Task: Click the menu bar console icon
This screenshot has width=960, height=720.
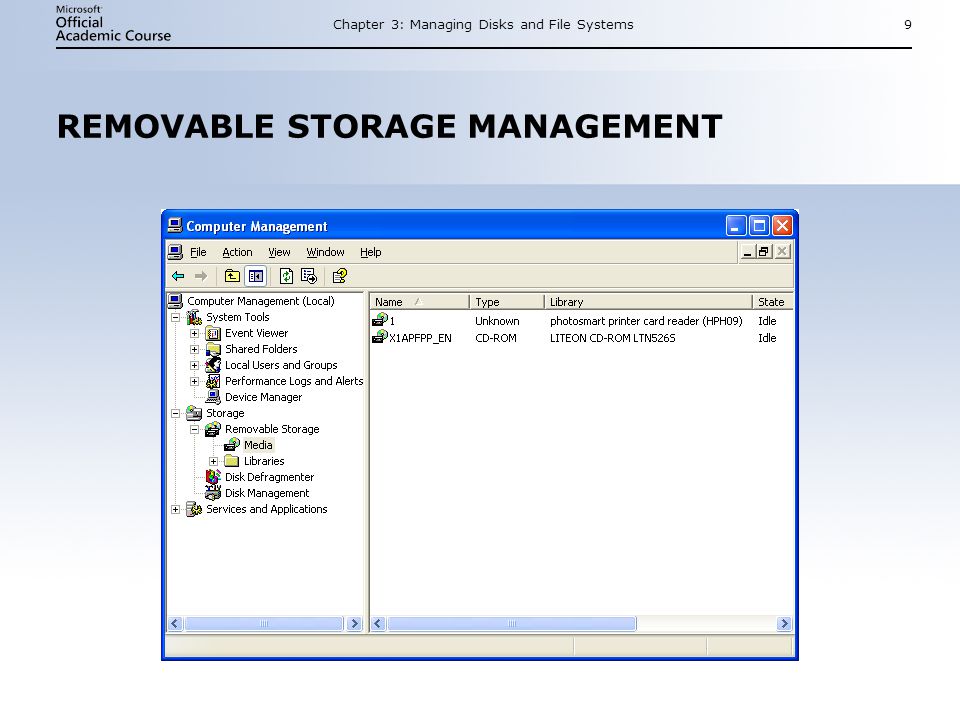Action: pyautogui.click(x=176, y=252)
